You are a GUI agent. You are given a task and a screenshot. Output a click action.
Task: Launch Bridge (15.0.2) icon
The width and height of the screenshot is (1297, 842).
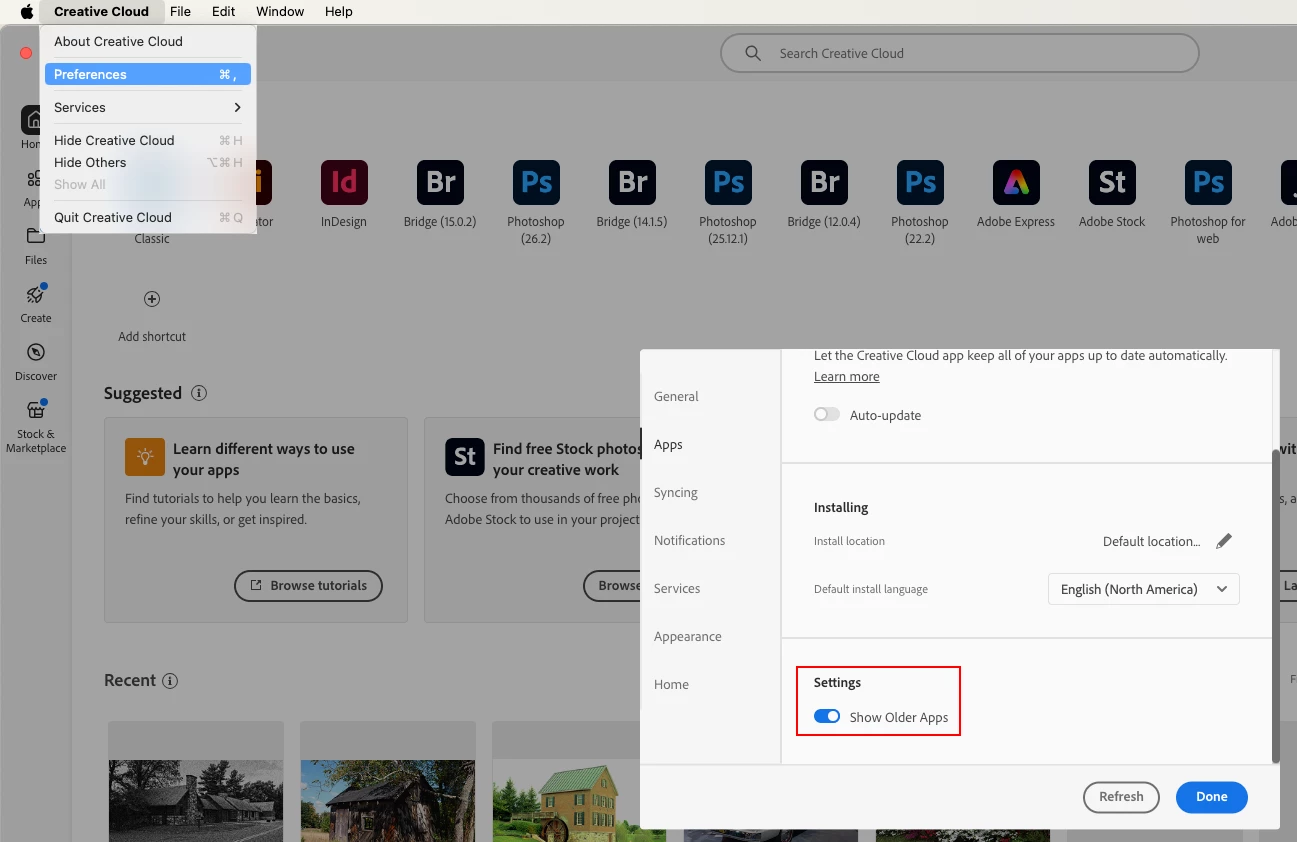(440, 183)
